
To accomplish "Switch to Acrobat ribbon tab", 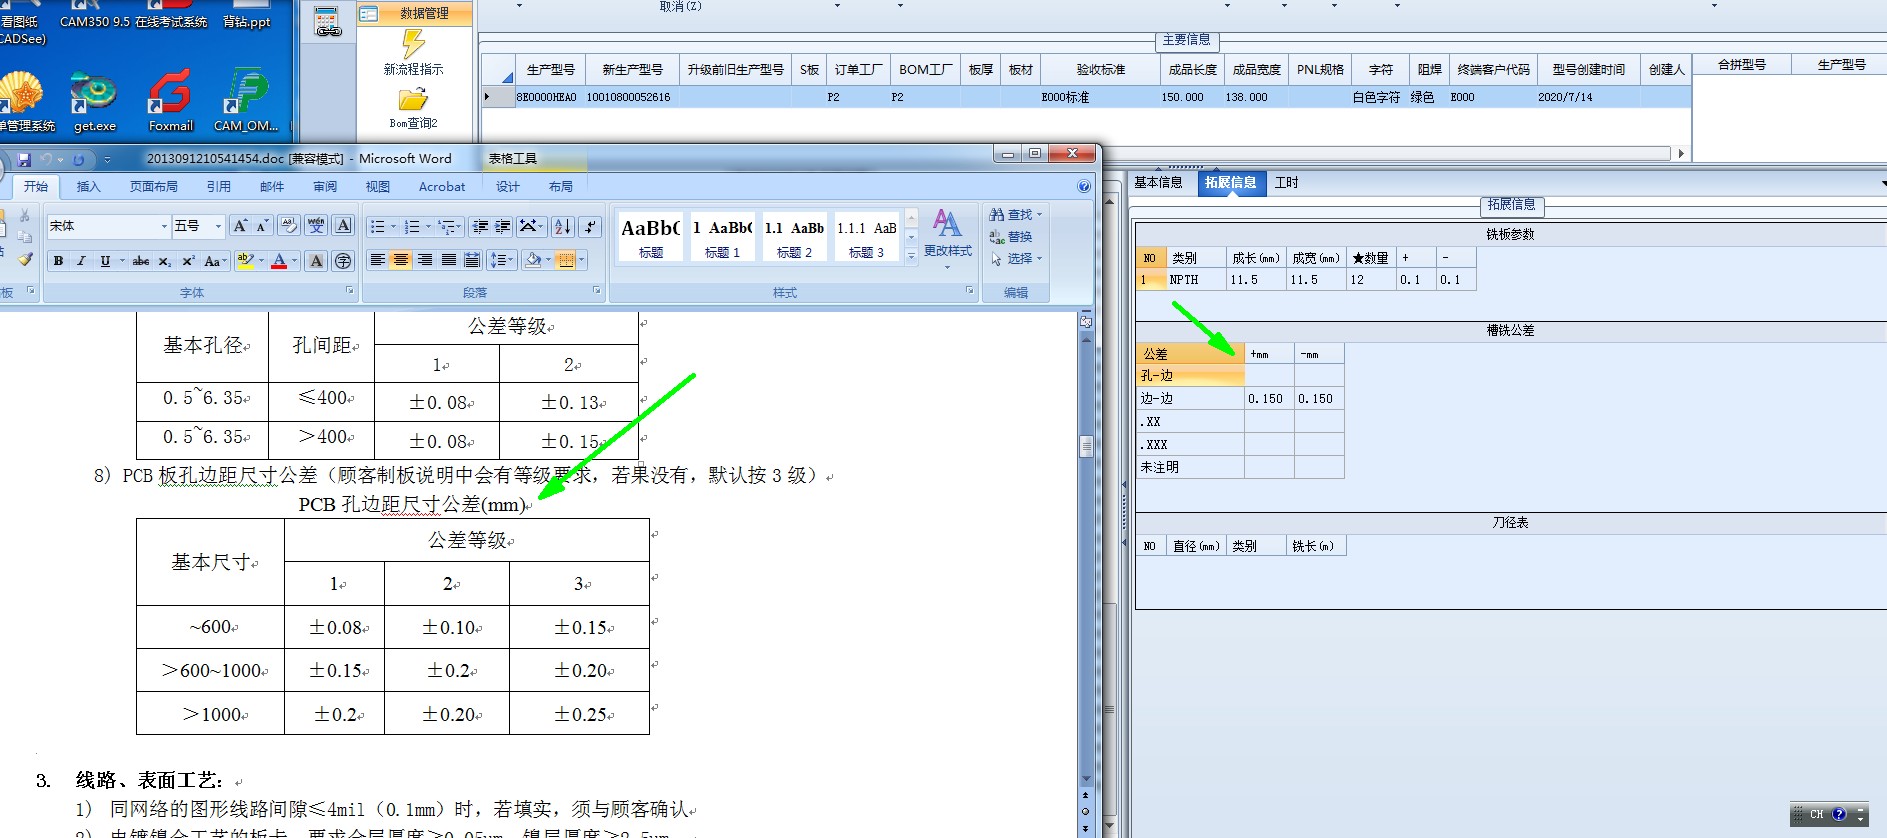I will click(x=442, y=187).
